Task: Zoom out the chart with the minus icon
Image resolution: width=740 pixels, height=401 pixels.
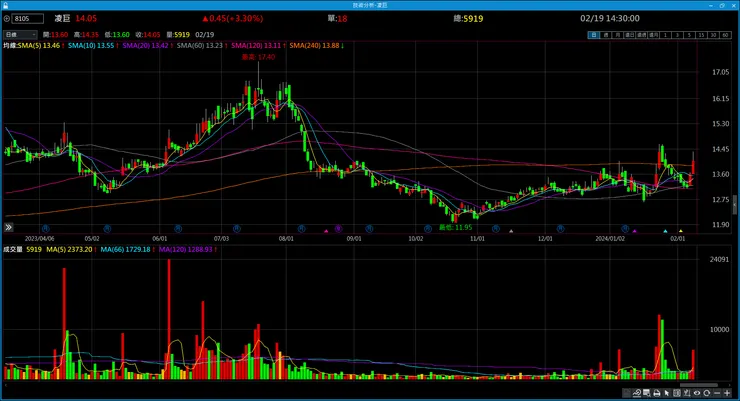Action: [717, 393]
